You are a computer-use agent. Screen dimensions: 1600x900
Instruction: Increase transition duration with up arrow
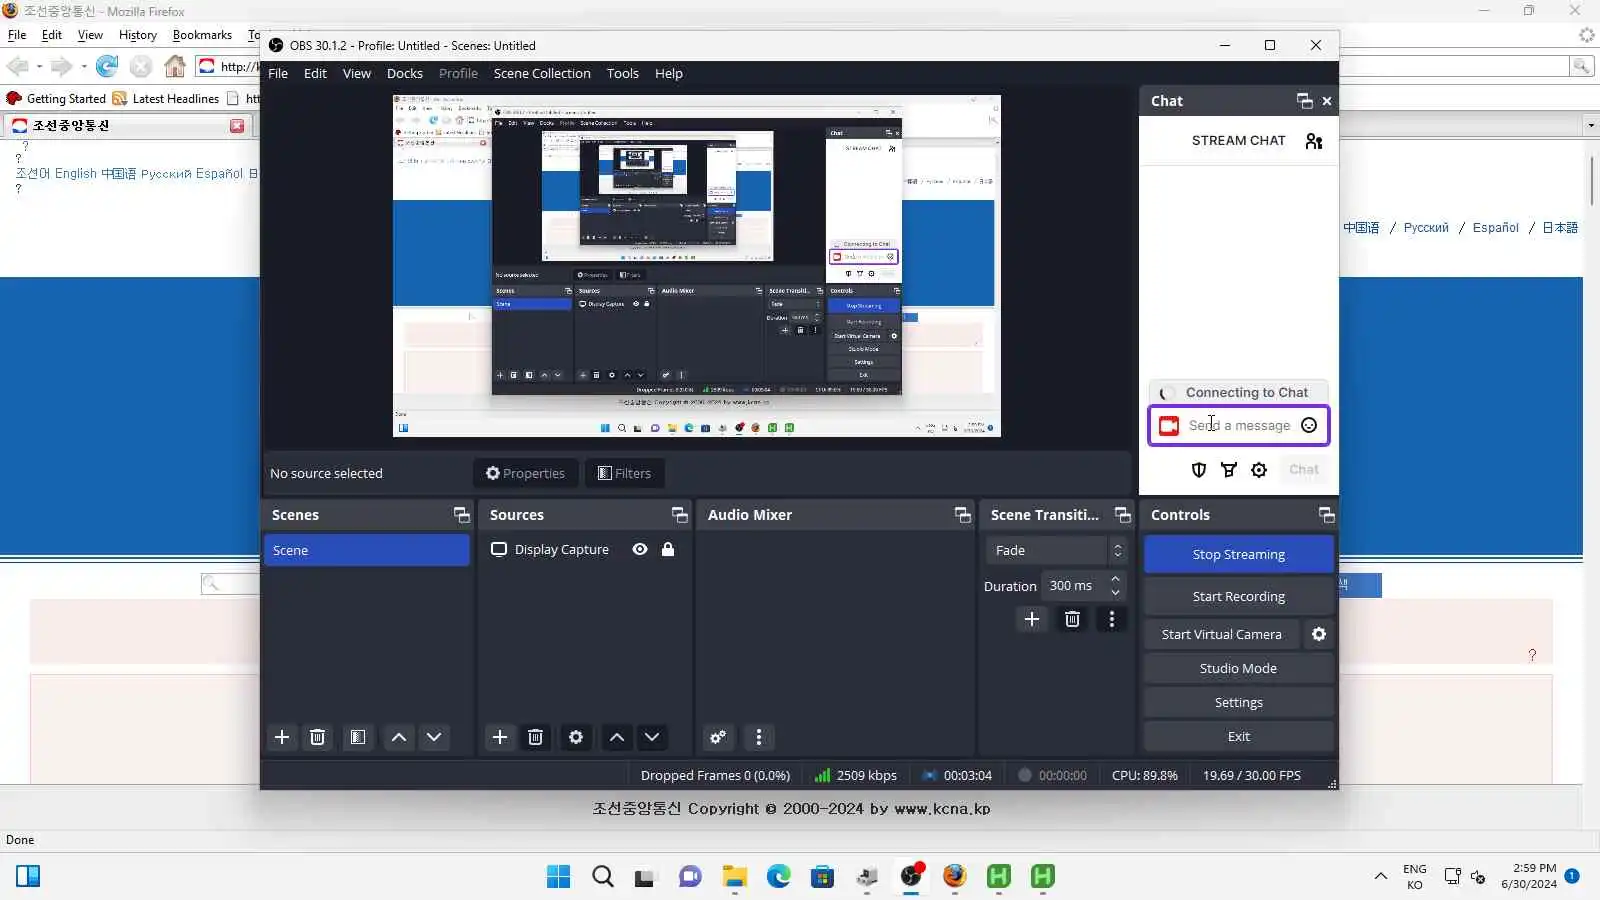tap(1115, 579)
